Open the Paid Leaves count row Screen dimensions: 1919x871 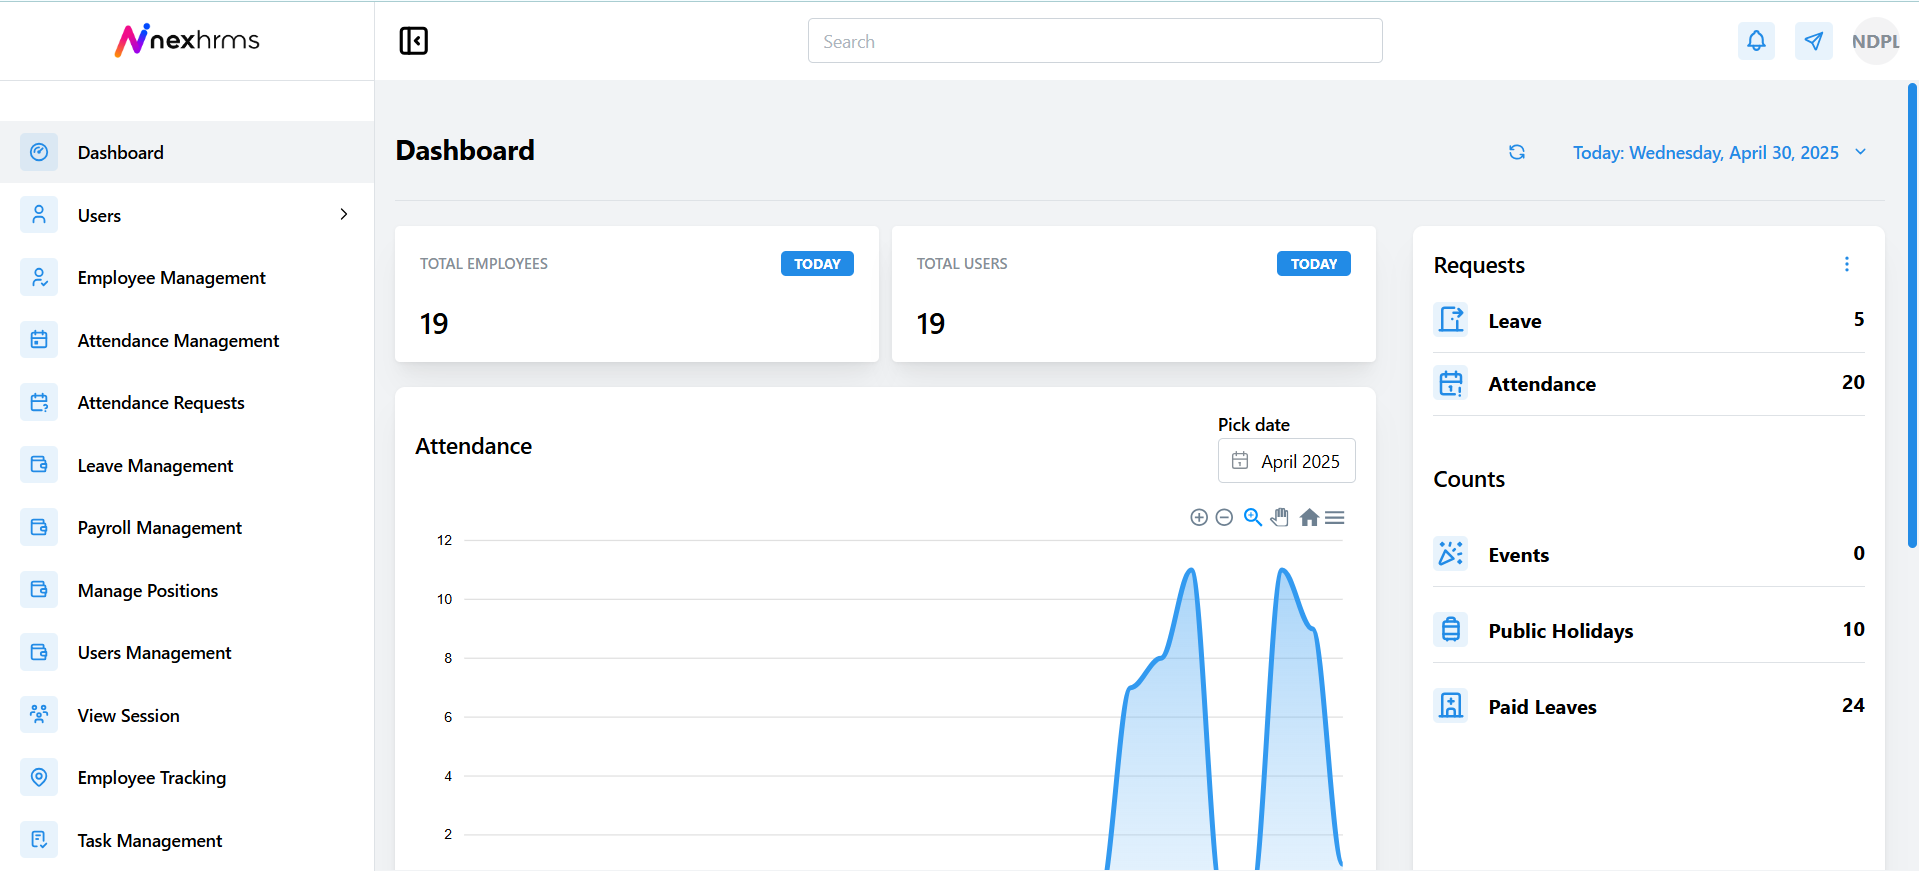coord(1649,707)
